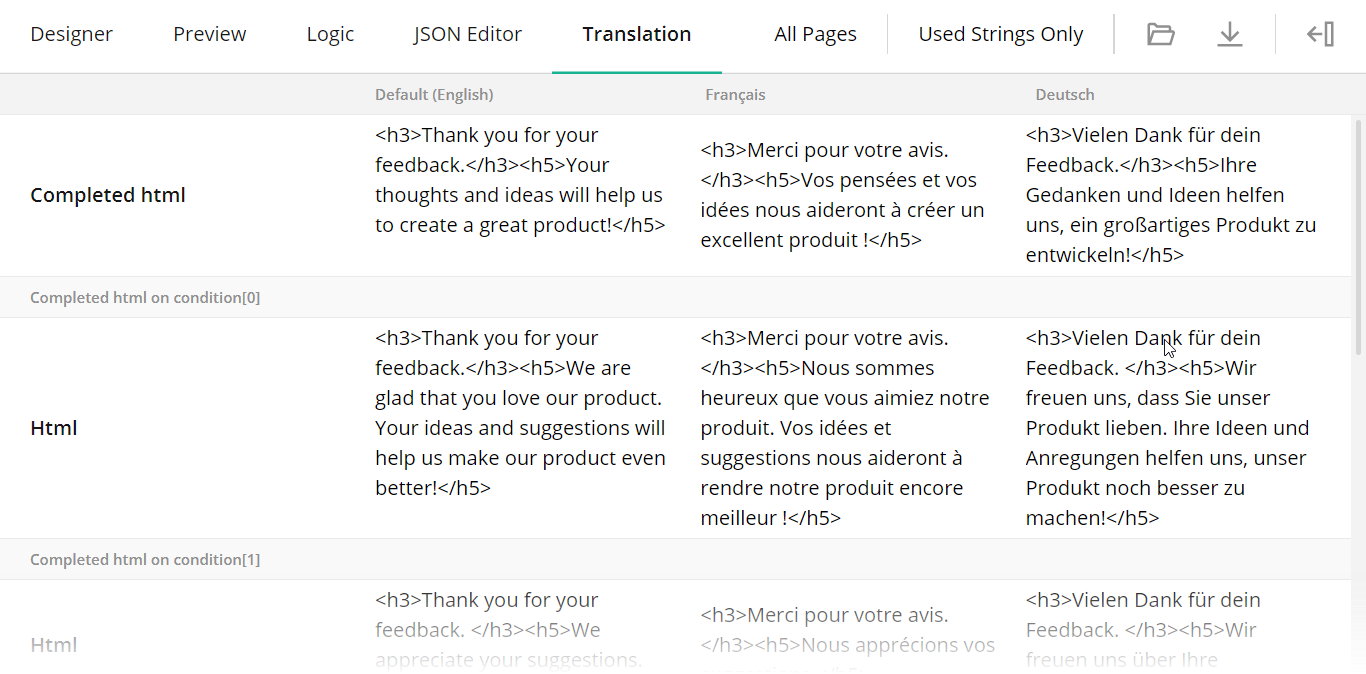Open the JSON Editor tab
This screenshot has height=674, width=1366.
[467, 33]
